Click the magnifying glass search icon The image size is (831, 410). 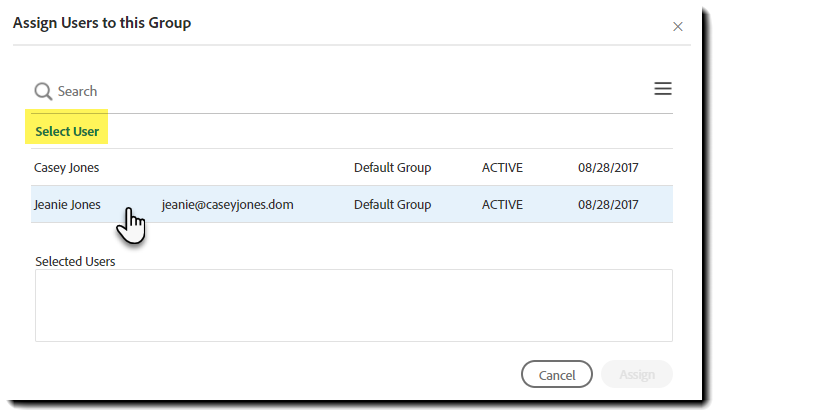coord(43,92)
